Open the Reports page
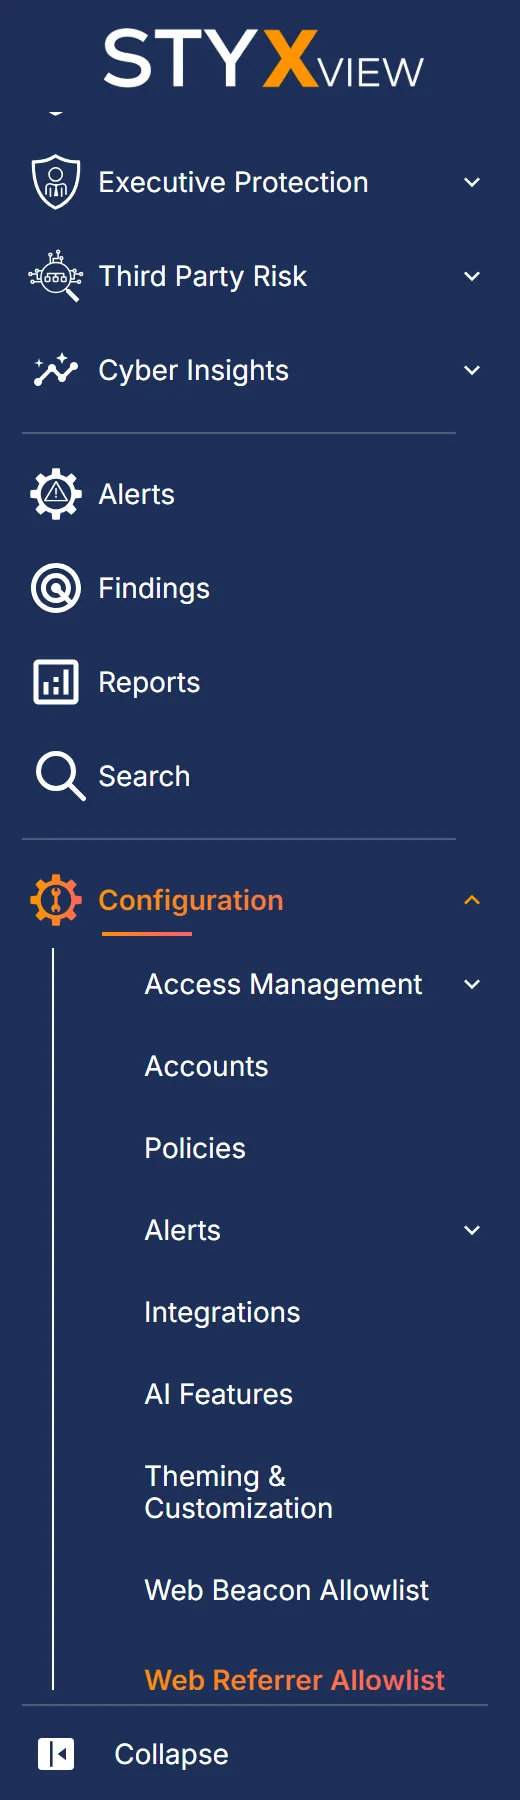The image size is (520, 1800). (x=149, y=682)
